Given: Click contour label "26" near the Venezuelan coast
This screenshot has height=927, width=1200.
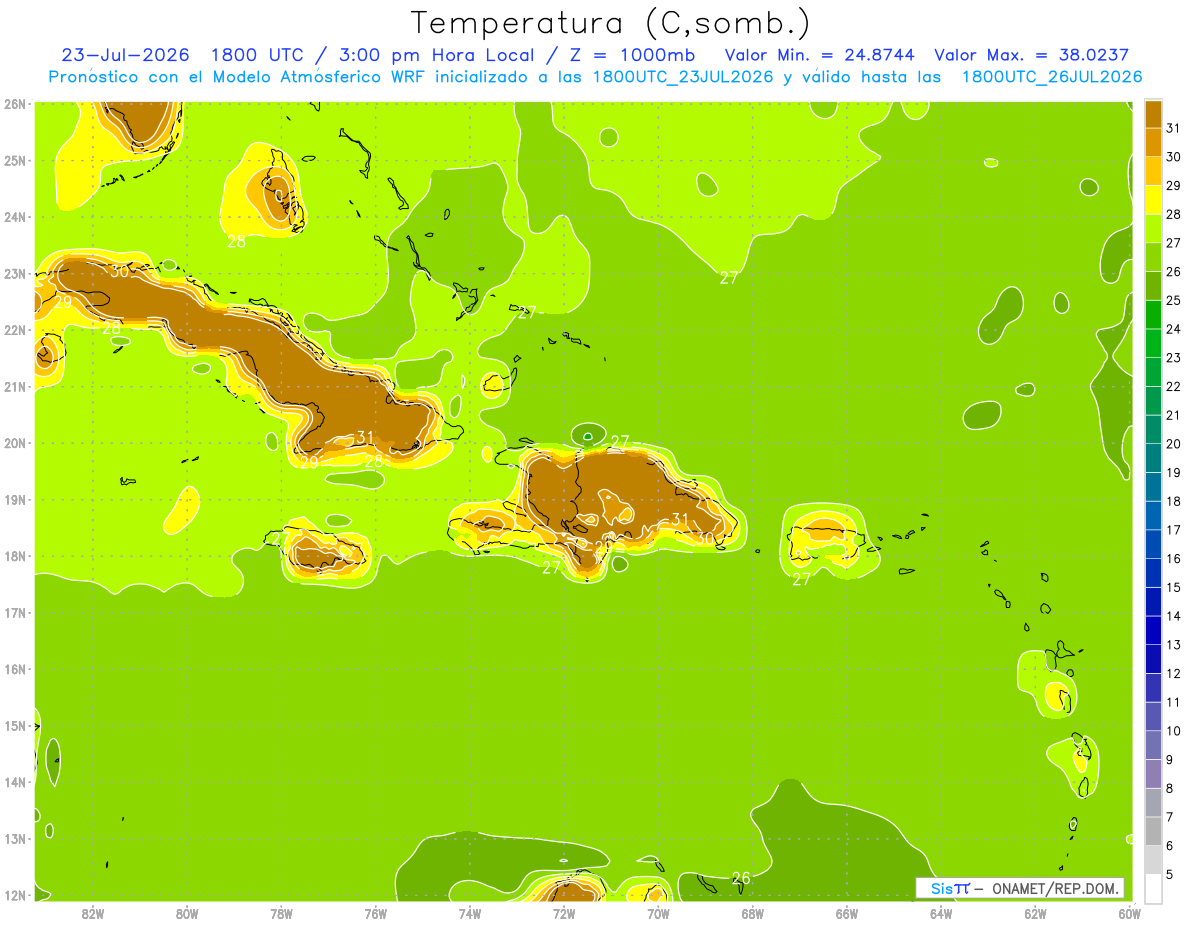Looking at the screenshot, I should (x=741, y=878).
